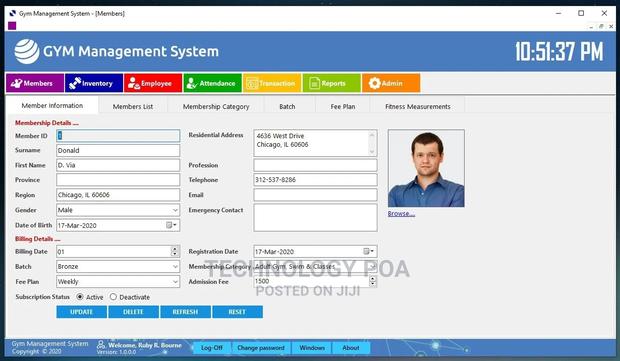
Task: Expand the Gender dropdown
Action: (x=175, y=210)
